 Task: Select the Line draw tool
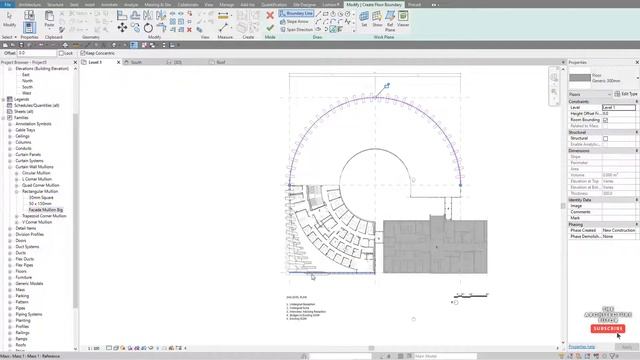(x=318, y=14)
